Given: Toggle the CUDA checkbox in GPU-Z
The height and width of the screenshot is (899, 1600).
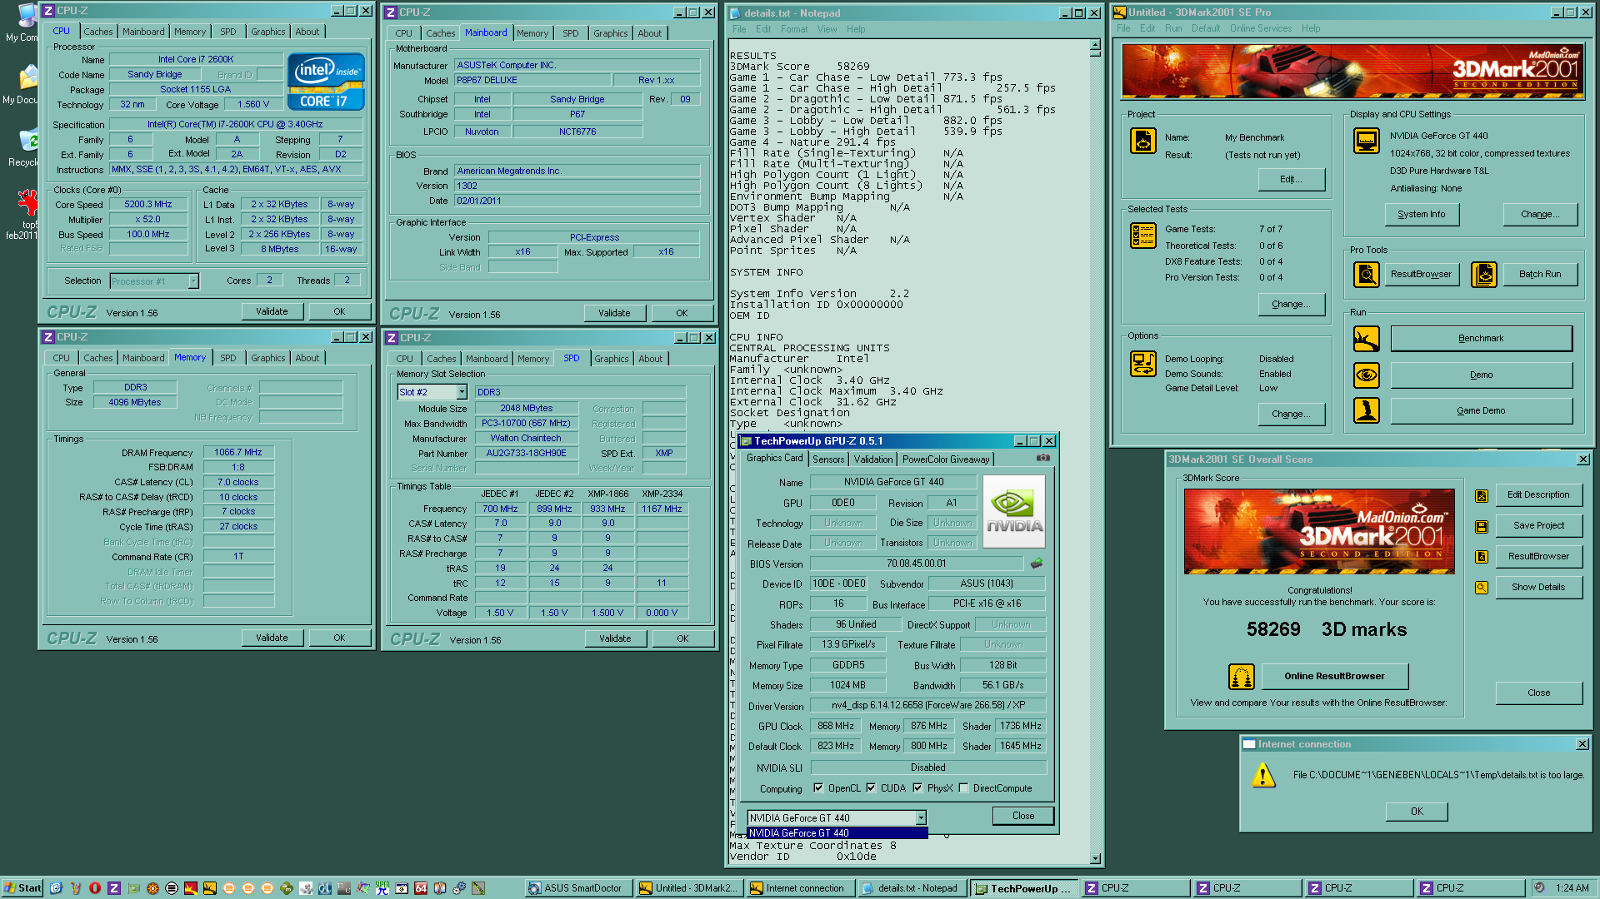Looking at the screenshot, I should click(870, 788).
